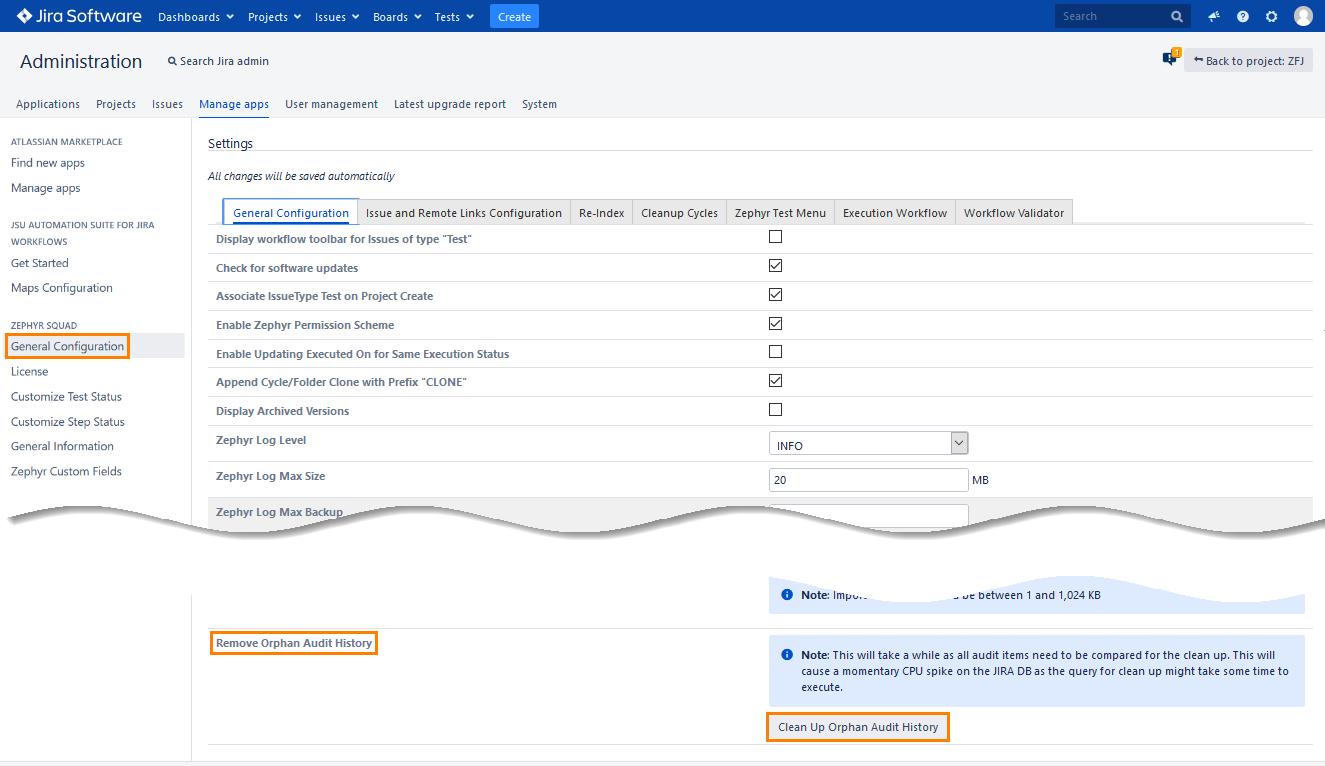The width and height of the screenshot is (1325, 766).
Task: Click the Administration heading
Action: tap(81, 61)
